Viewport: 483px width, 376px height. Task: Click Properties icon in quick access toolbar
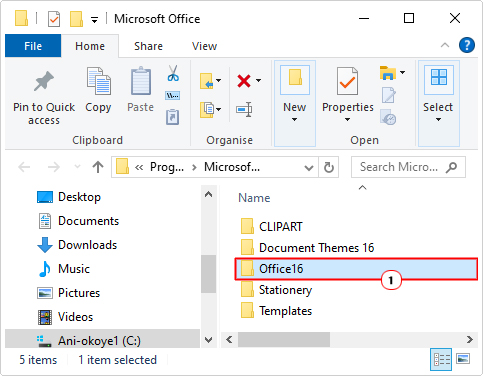click(54, 19)
